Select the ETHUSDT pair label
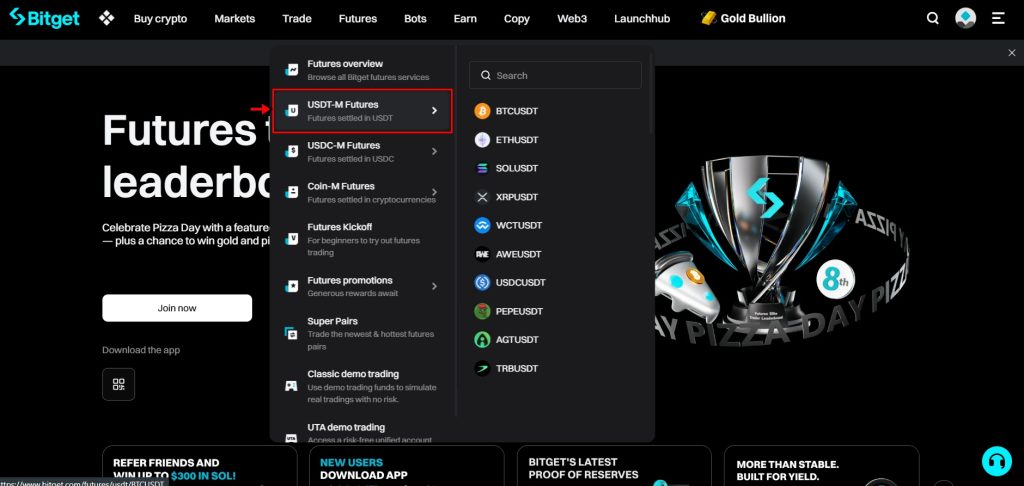The image size is (1024, 486). point(517,140)
